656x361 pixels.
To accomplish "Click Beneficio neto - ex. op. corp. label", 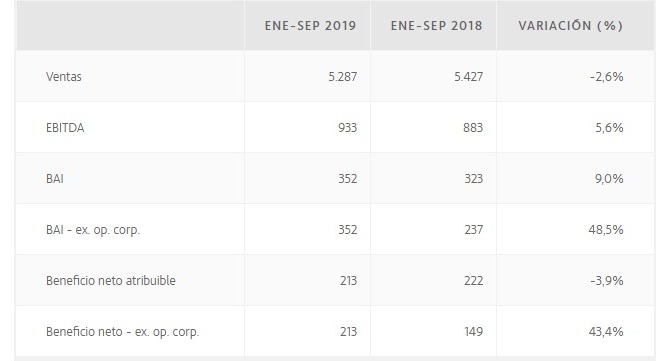I will click(123, 332).
